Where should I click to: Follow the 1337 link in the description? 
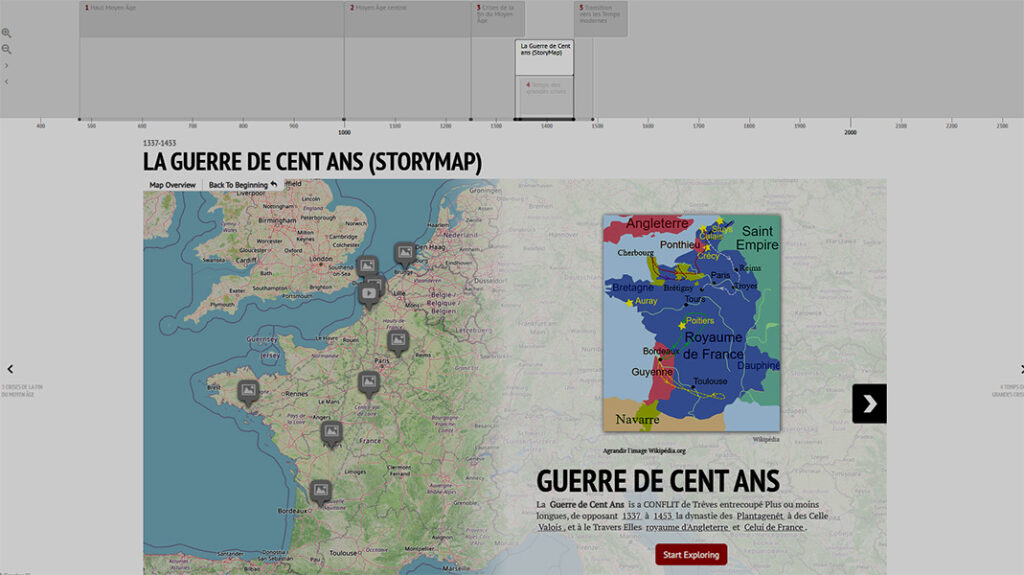click(x=631, y=516)
